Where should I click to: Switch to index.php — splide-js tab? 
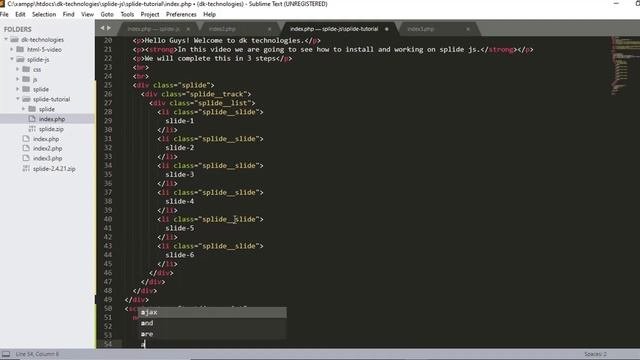tap(153, 29)
